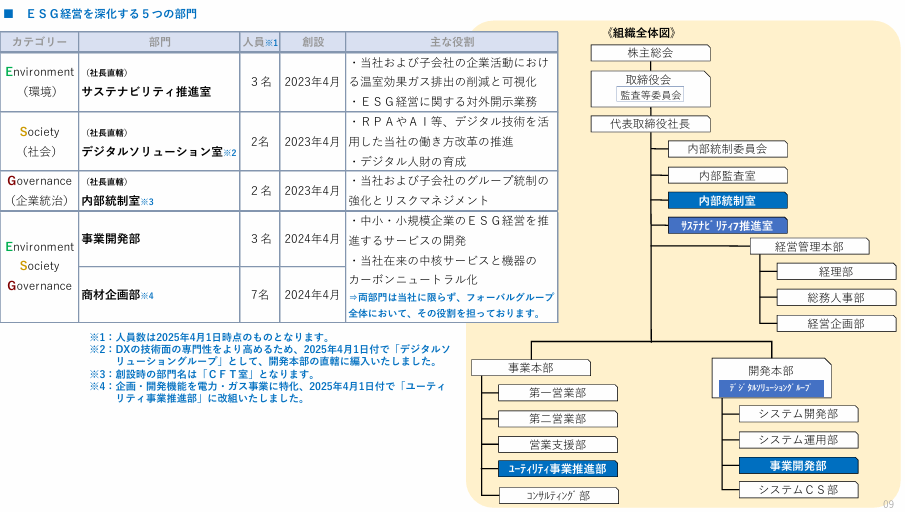Click the 総務人事部 box

[x=836, y=297]
